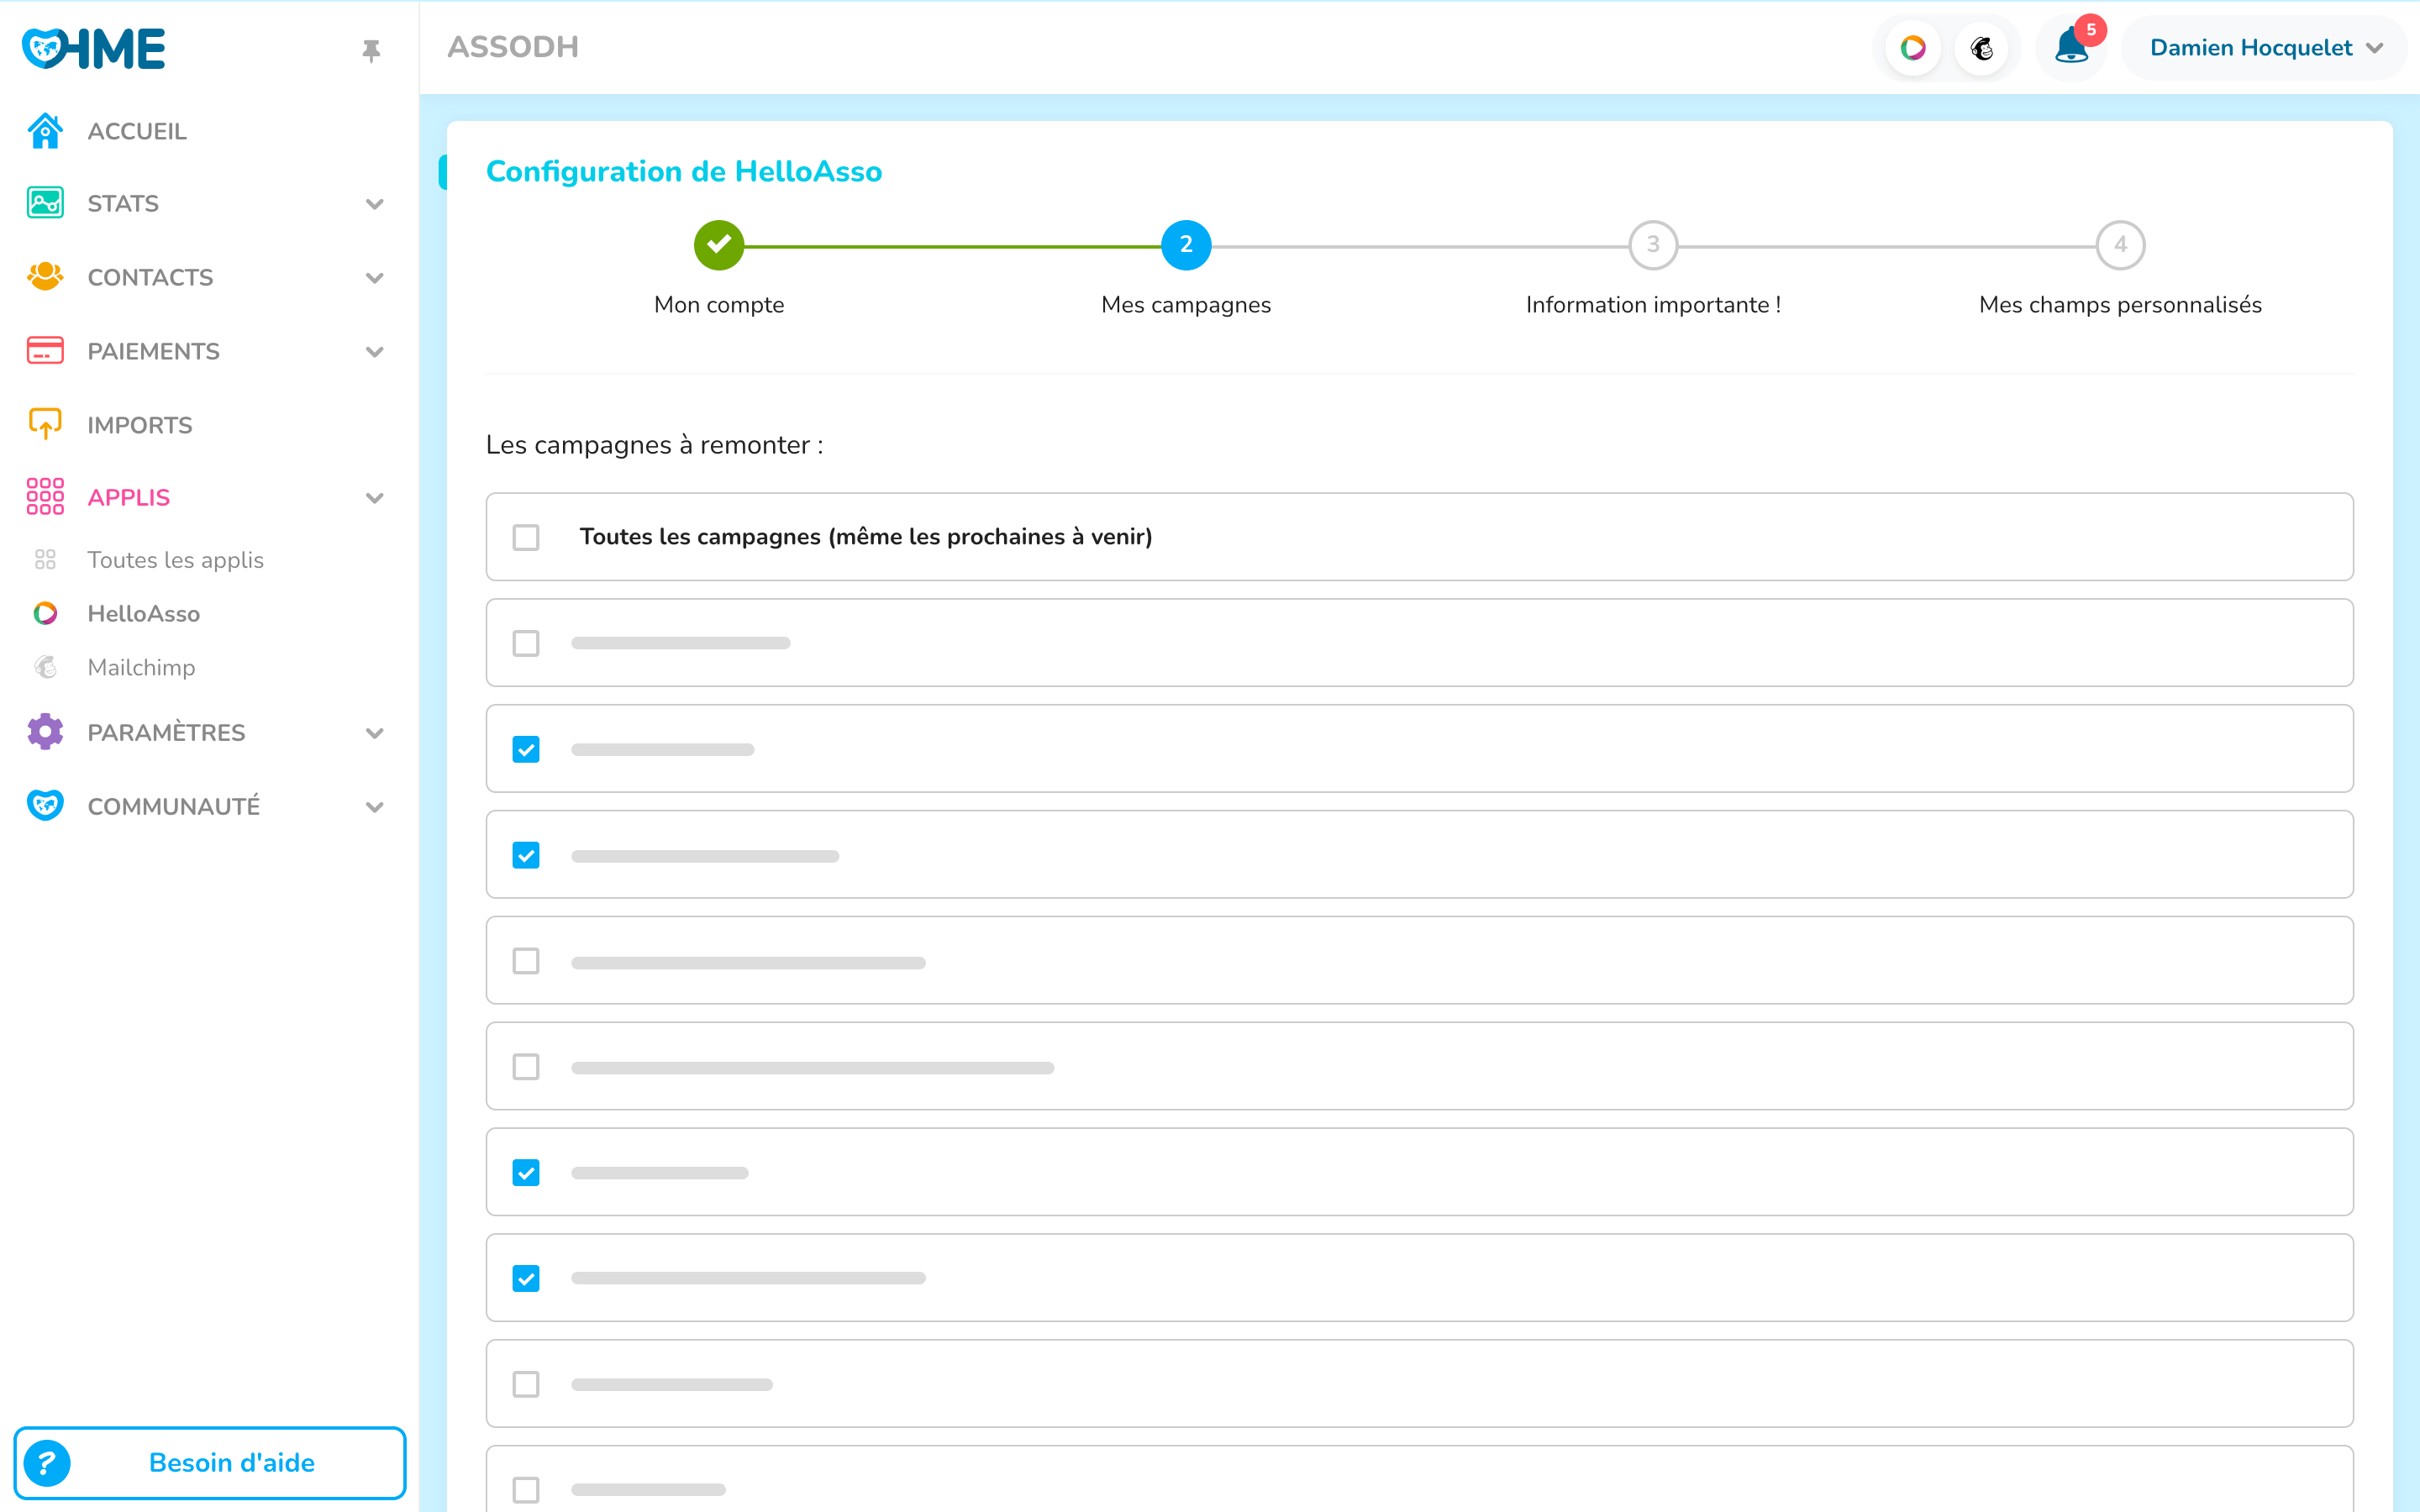The image size is (2420, 1512).
Task: Go to step 3 'Information importante'
Action: tap(1653, 245)
